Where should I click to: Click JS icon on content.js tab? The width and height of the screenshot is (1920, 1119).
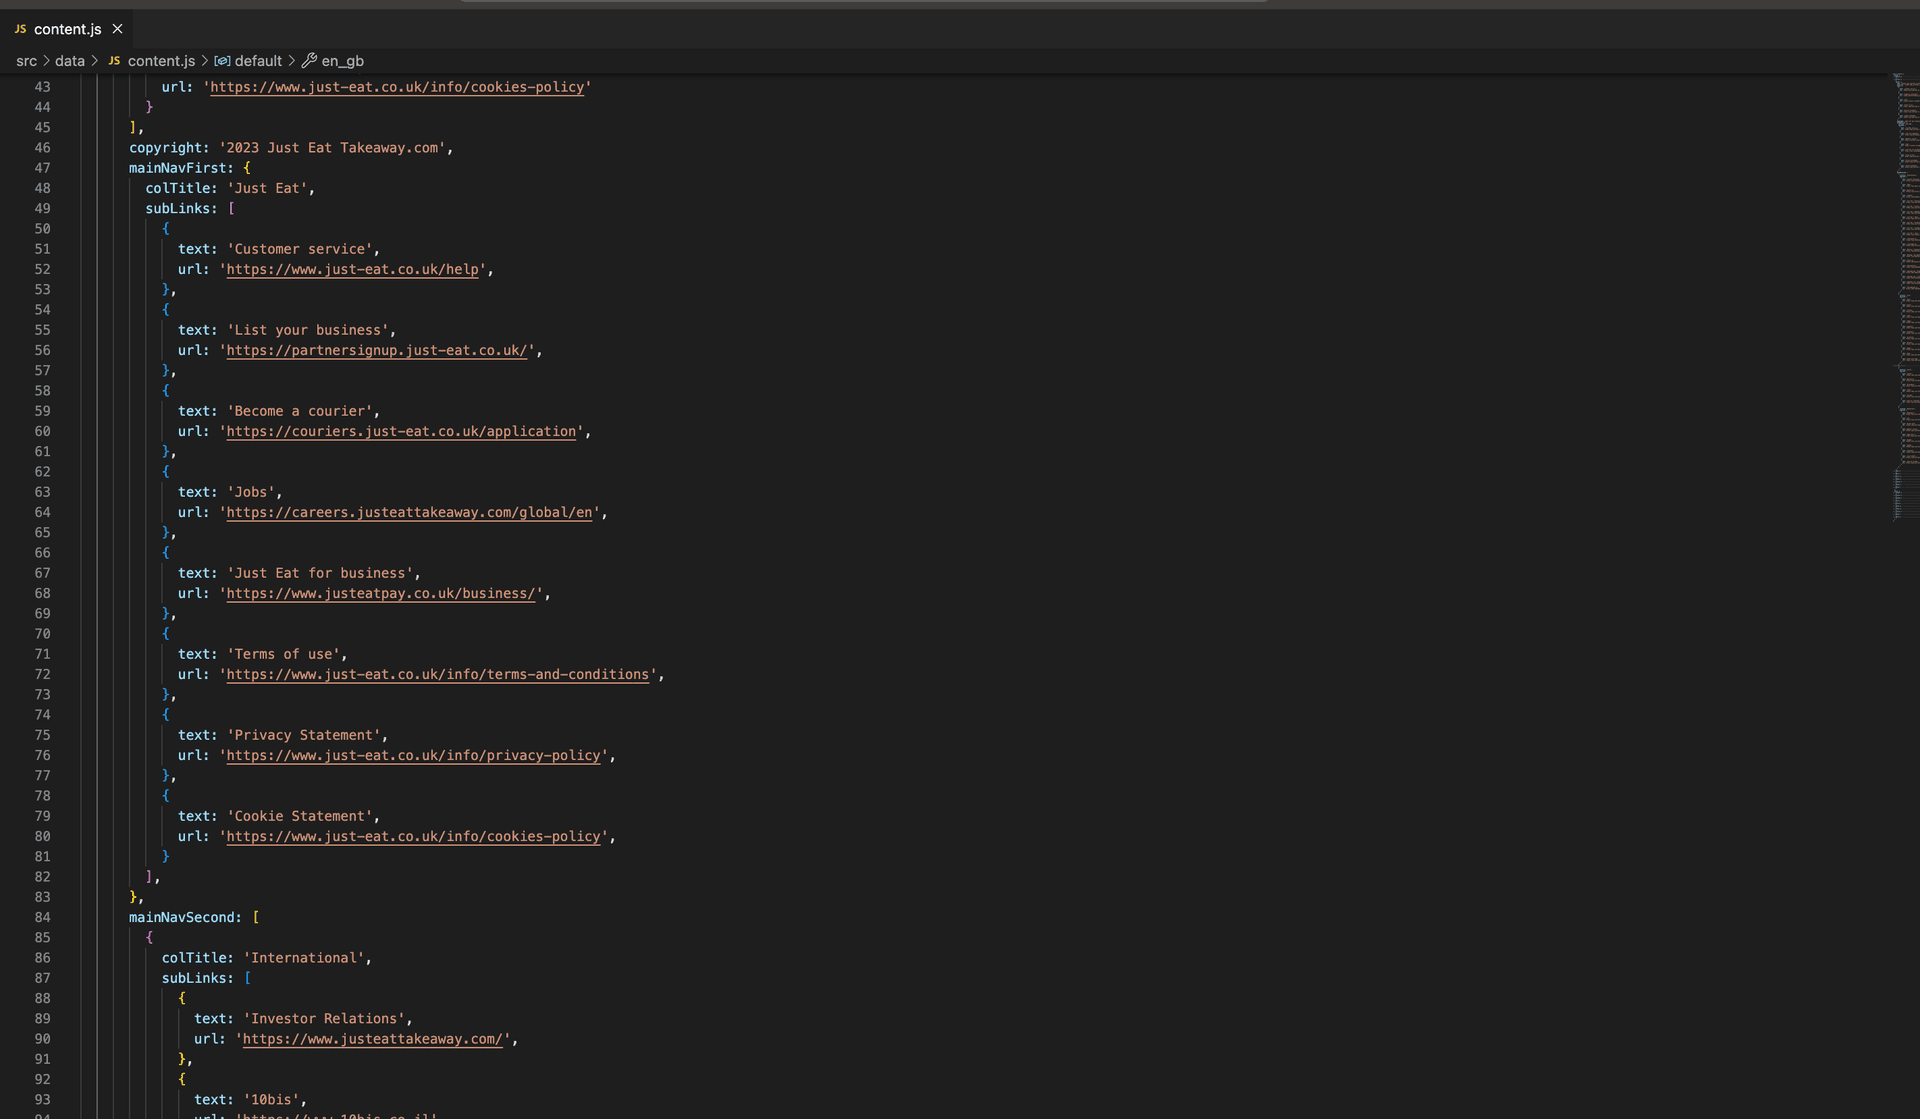(20, 29)
